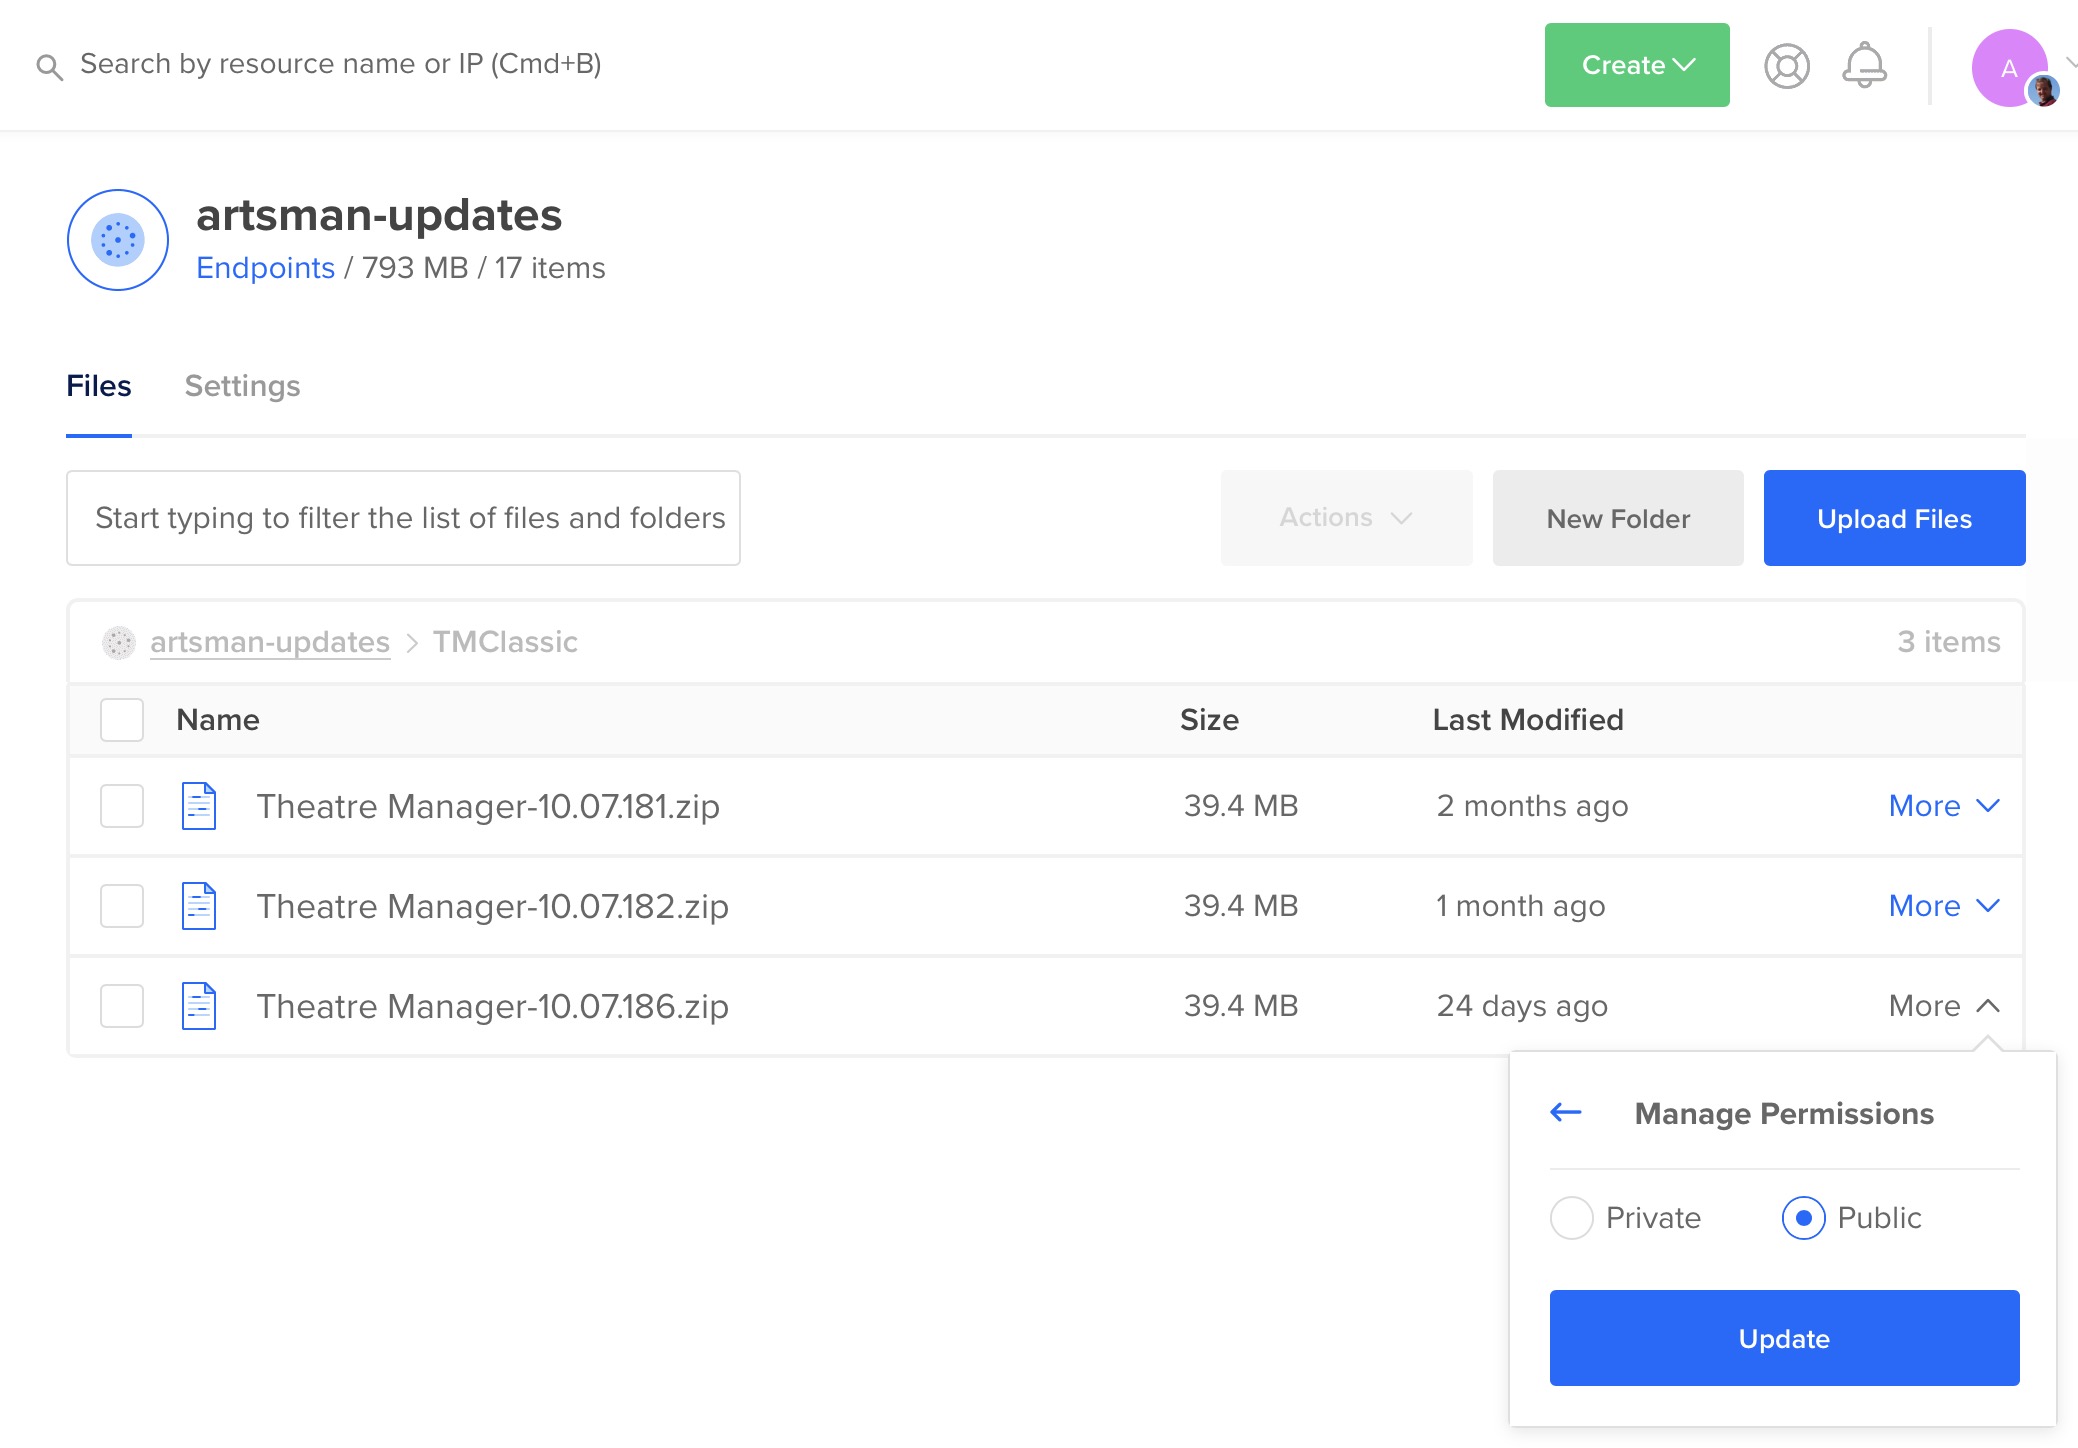Image resolution: width=2078 pixels, height=1448 pixels.
Task: Click file icon for Theatre Manager-10.07.186.zip
Action: click(199, 1006)
